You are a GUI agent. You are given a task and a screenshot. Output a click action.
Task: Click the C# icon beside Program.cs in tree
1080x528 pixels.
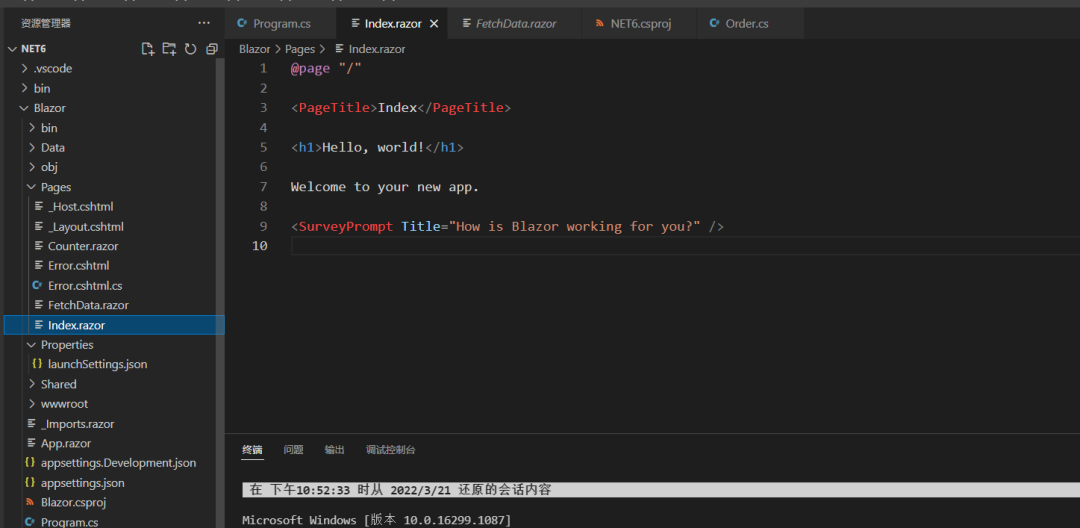click(30, 522)
